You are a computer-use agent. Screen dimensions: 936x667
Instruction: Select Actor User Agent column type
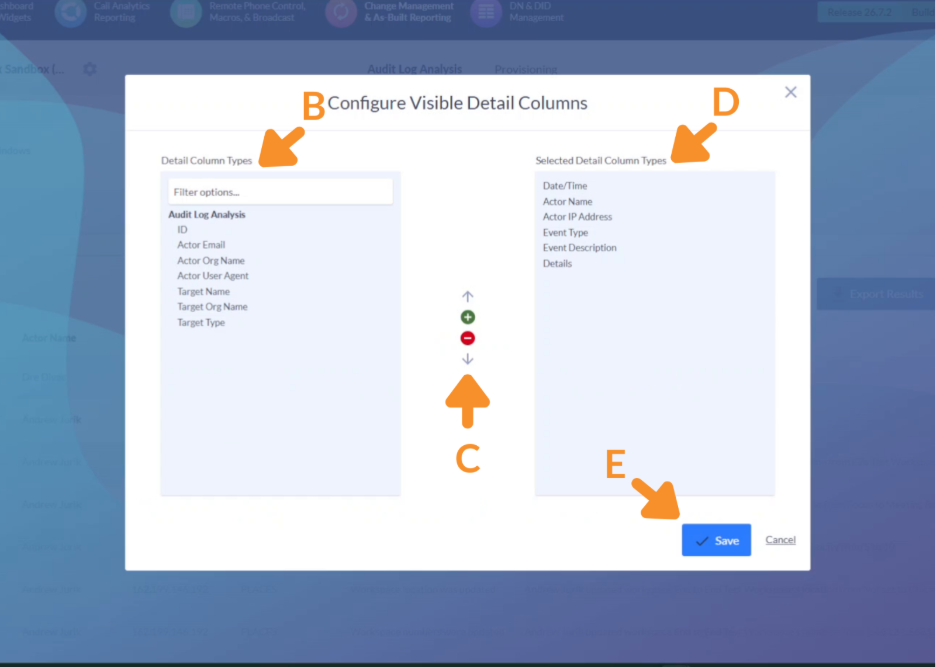[x=213, y=276]
